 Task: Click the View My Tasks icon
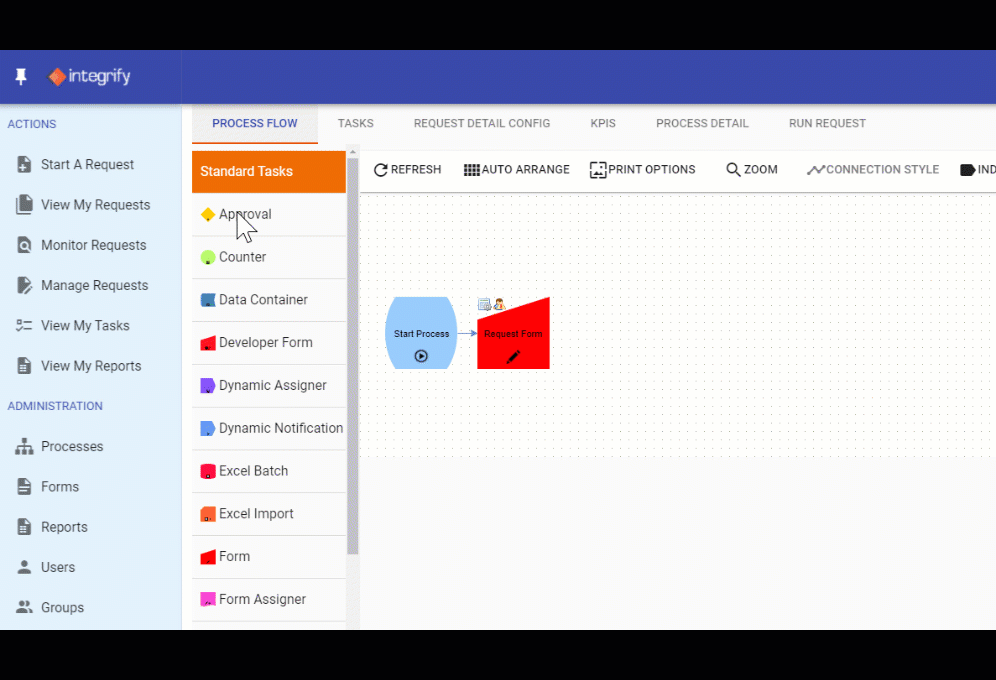click(x=24, y=326)
